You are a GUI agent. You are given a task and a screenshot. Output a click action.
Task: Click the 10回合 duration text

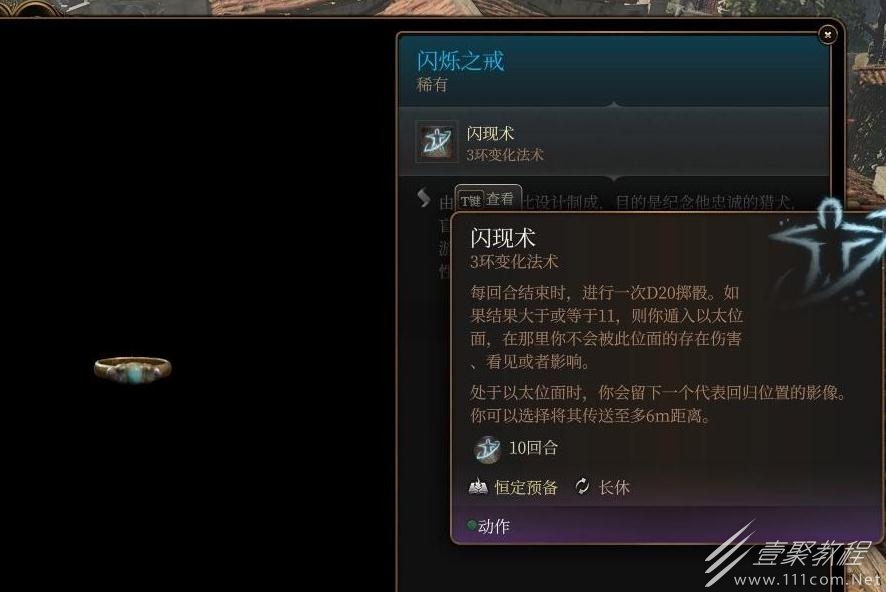(x=533, y=448)
